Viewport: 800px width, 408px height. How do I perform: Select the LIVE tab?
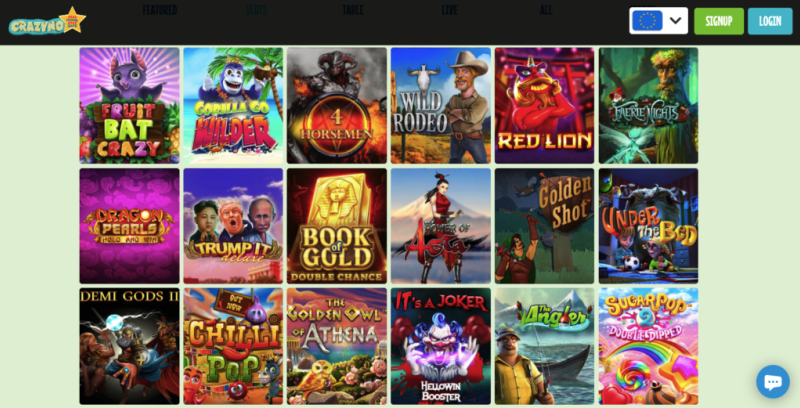(x=449, y=10)
